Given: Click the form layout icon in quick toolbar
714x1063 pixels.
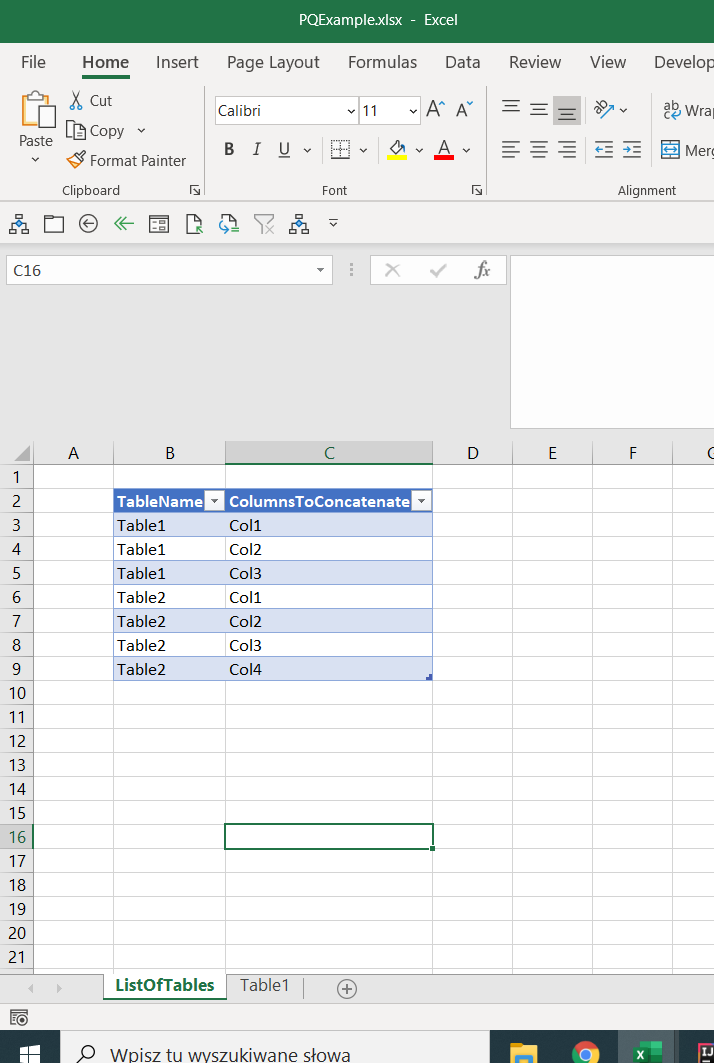Looking at the screenshot, I should pyautogui.click(x=159, y=224).
